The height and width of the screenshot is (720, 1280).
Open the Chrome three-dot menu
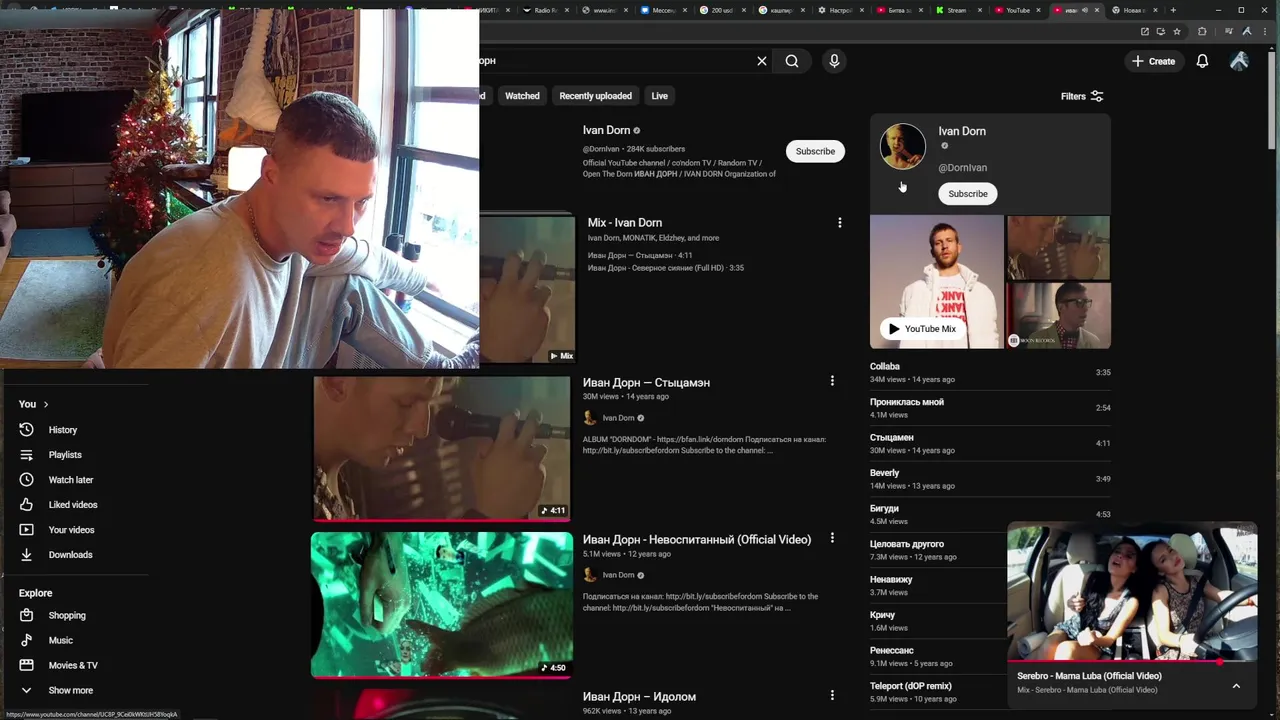coord(1264,31)
